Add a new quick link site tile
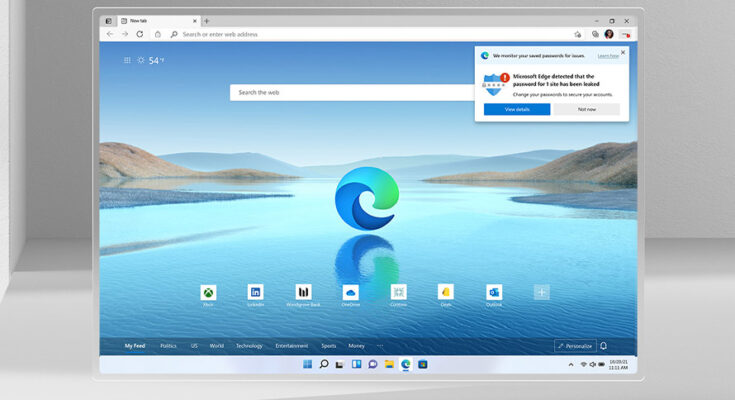This screenshot has height=400, width=735. tap(541, 292)
